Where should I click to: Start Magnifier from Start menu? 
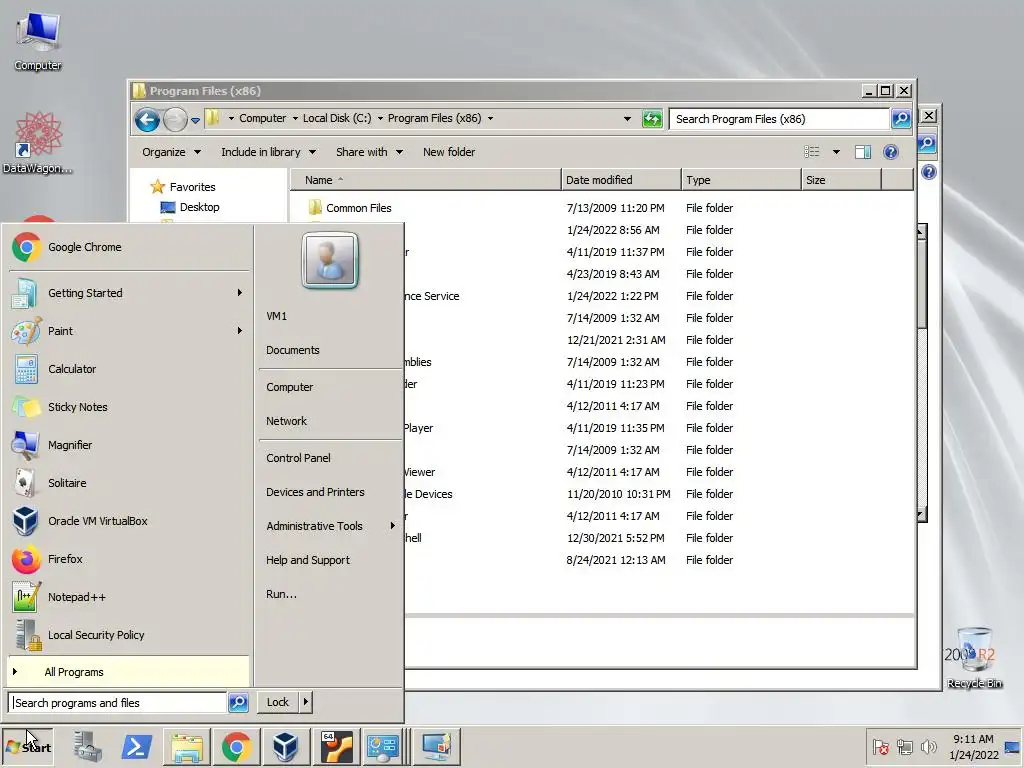coord(129,445)
